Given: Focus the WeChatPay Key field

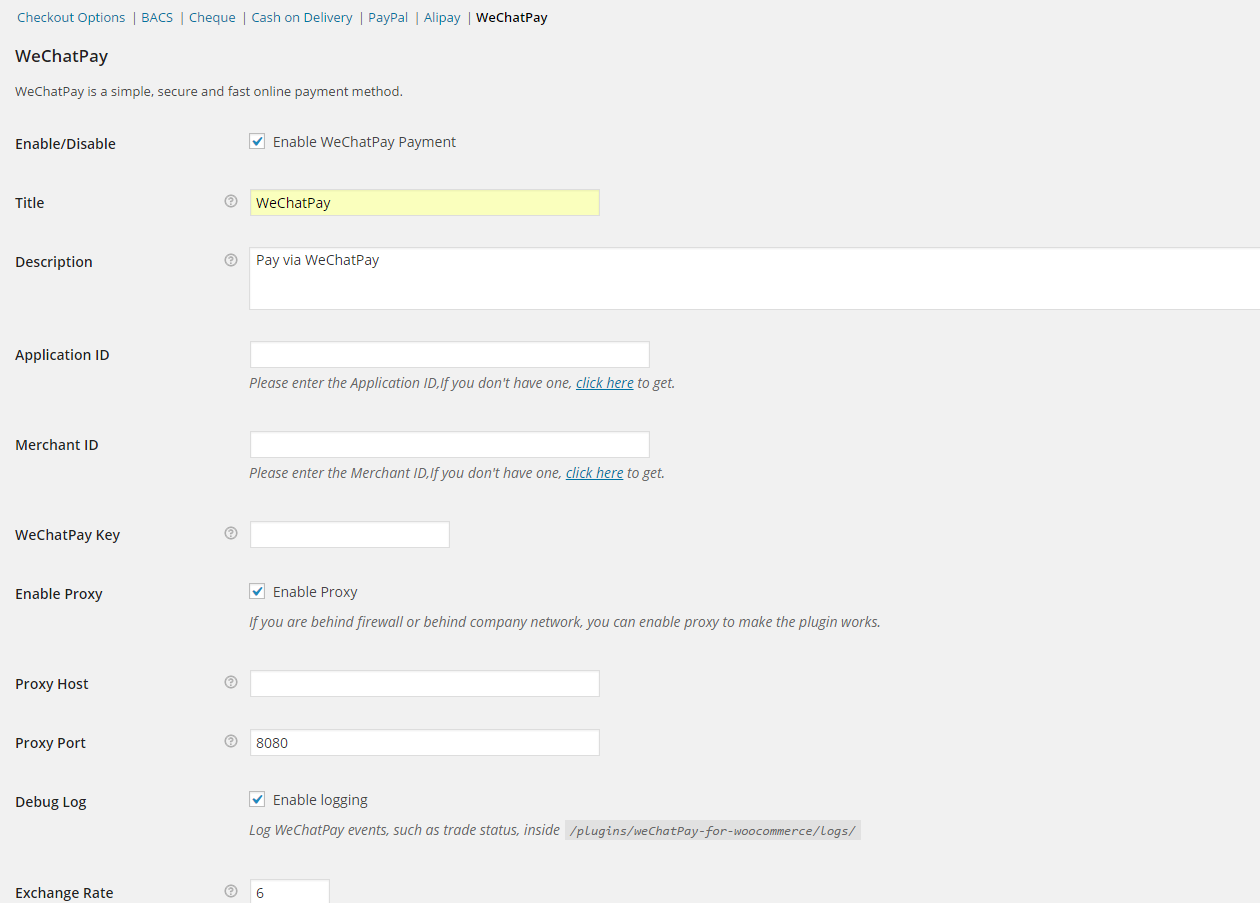Looking at the screenshot, I should pos(349,535).
